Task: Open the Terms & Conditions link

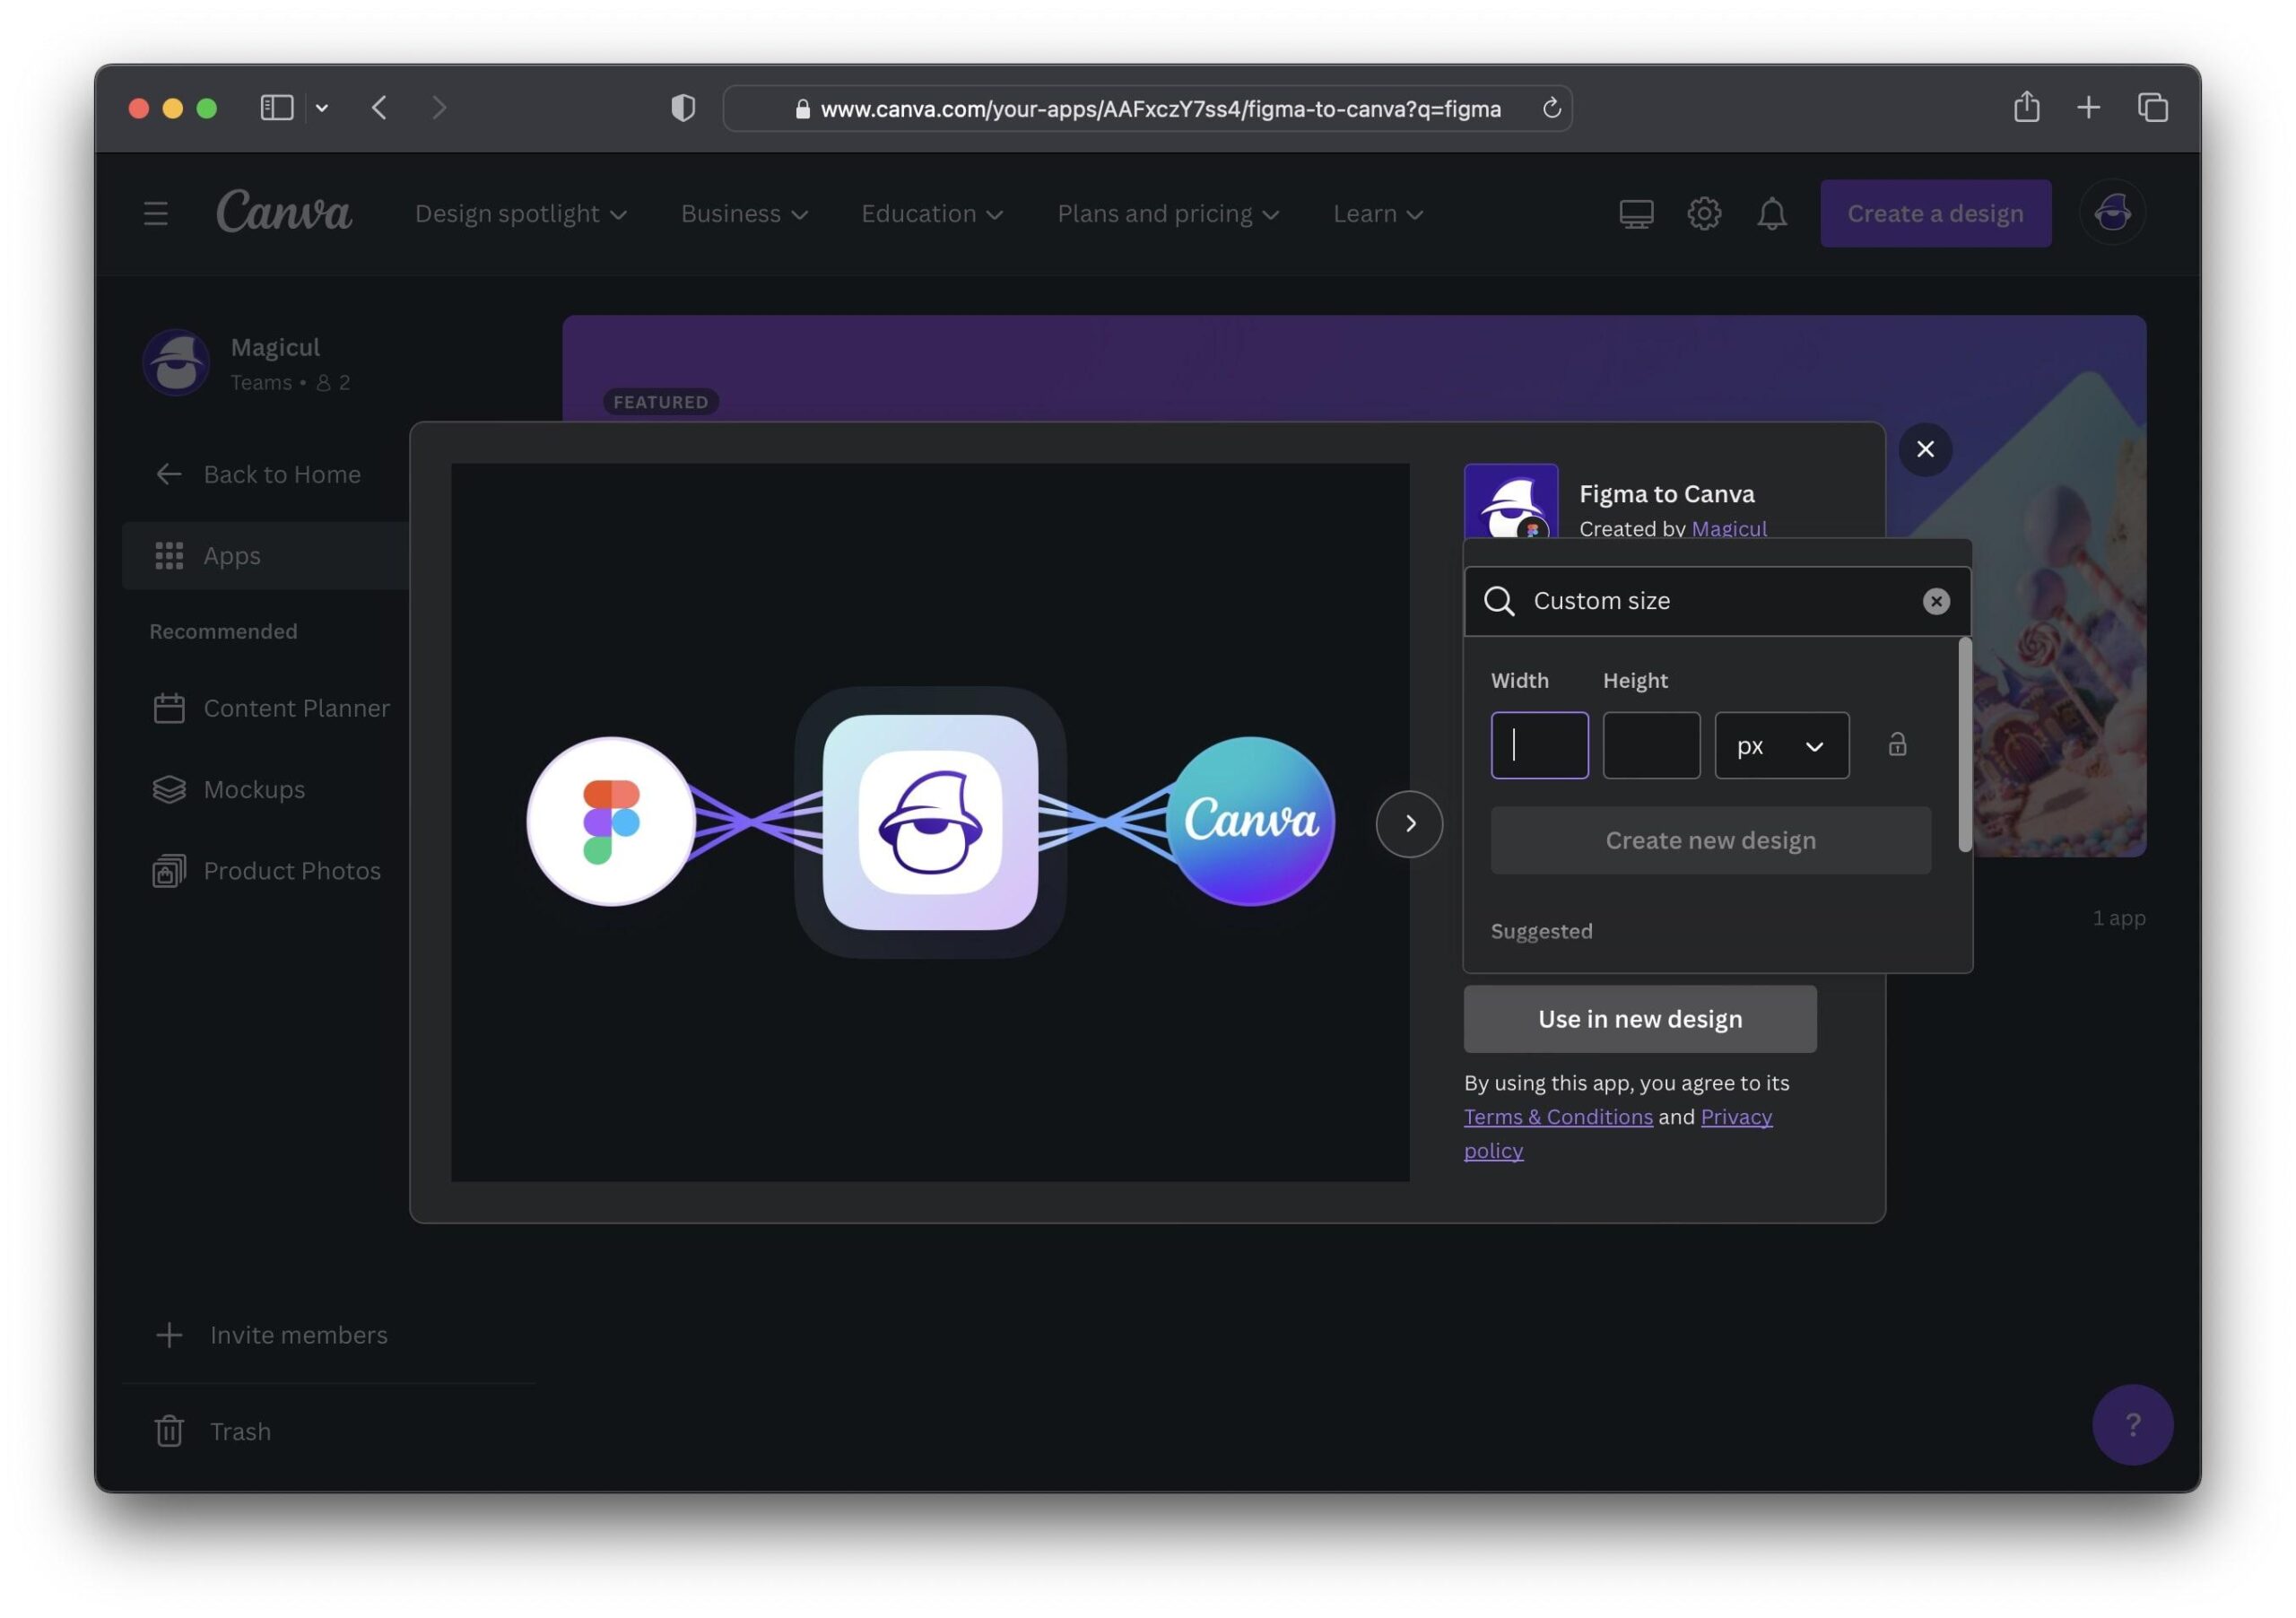Action: (x=1558, y=1116)
